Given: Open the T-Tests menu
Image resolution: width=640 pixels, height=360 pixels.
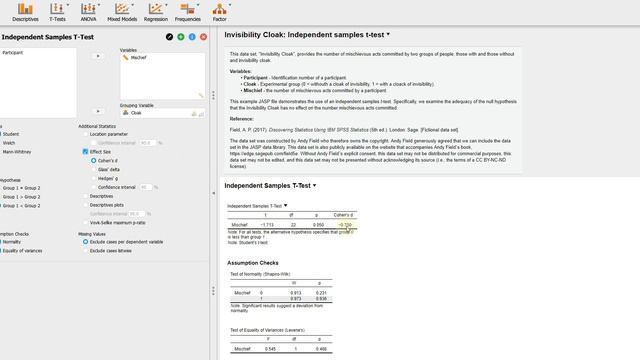Looking at the screenshot, I should click(57, 12).
